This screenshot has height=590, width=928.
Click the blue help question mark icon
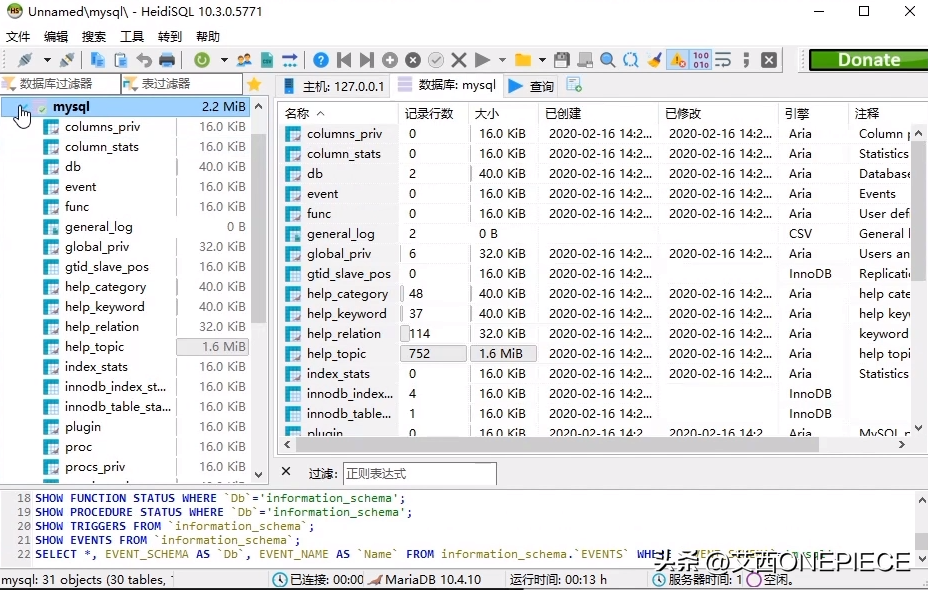320,60
